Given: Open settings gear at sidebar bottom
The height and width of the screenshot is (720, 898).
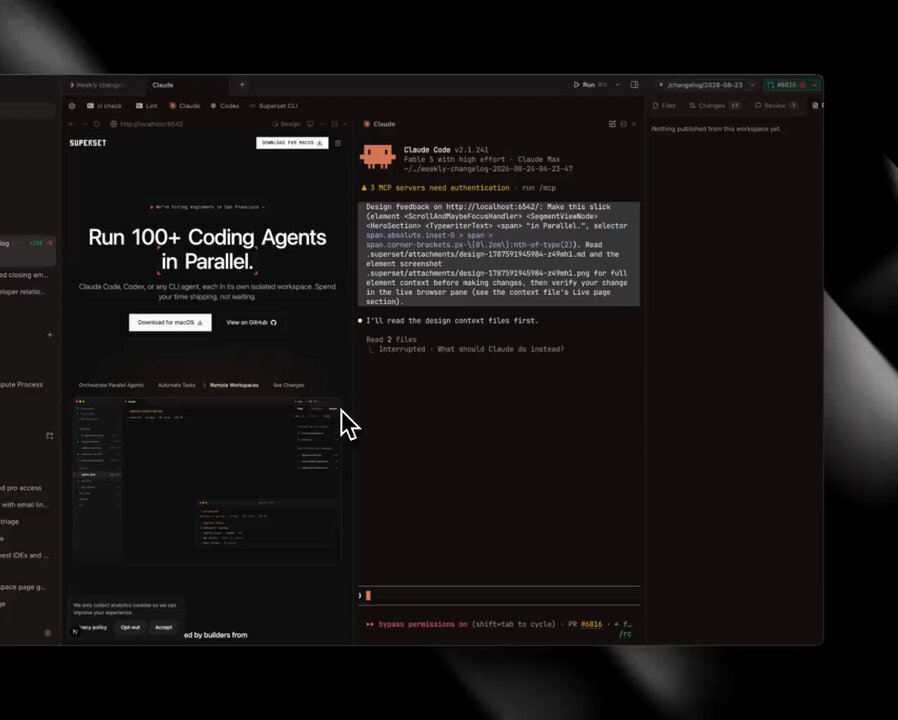Looking at the screenshot, I should click(48, 633).
